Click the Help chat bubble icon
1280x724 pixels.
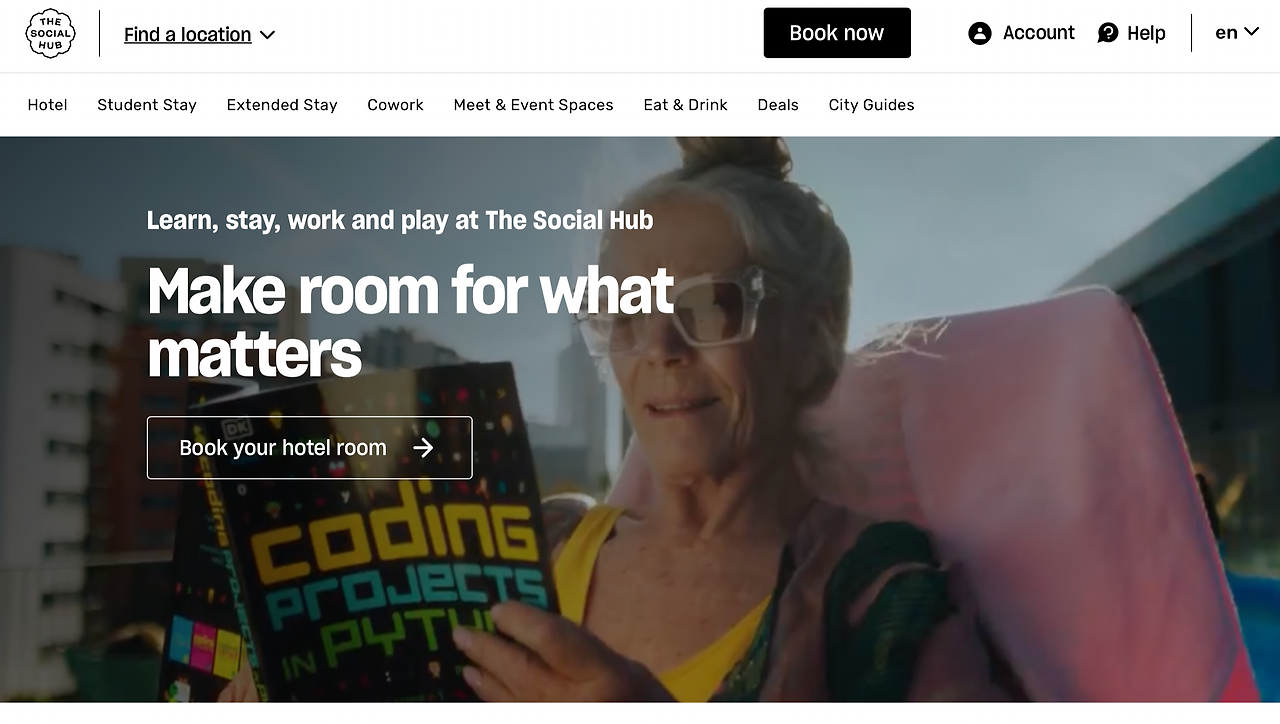pos(1108,33)
